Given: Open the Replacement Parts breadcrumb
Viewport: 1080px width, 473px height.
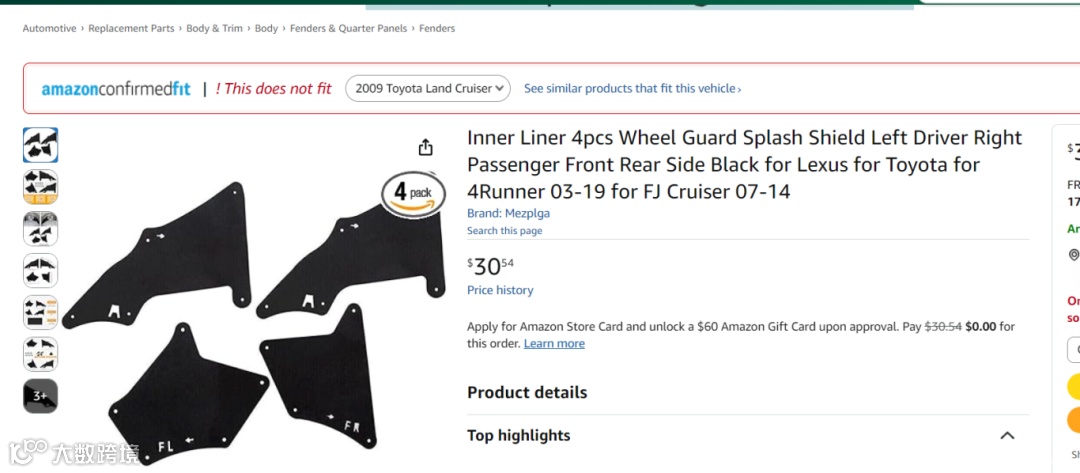Looking at the screenshot, I should click(x=131, y=28).
